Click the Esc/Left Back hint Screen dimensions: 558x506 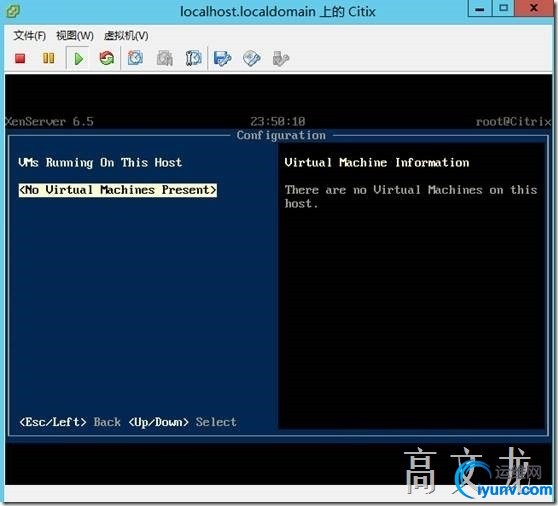point(70,422)
